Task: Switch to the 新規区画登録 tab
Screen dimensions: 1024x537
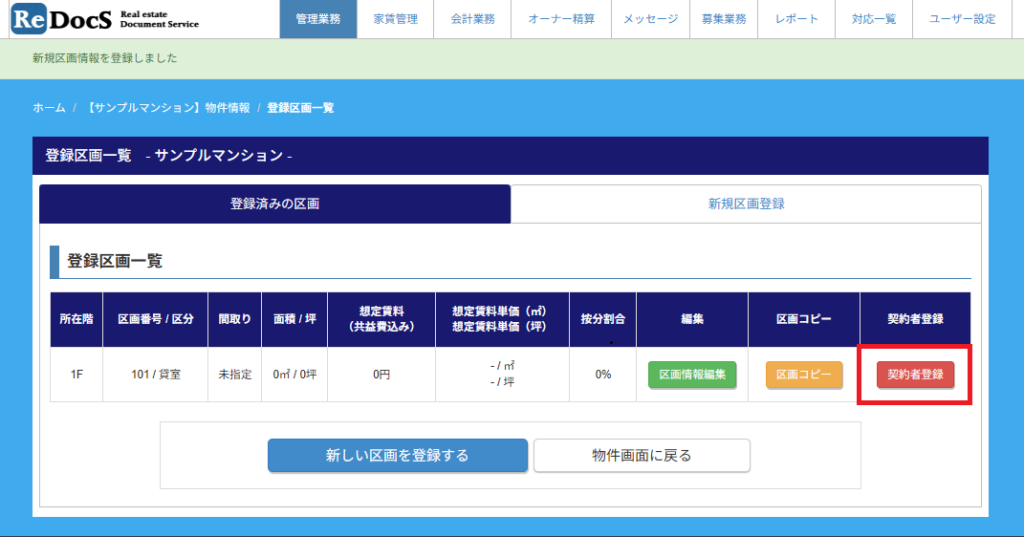Action: click(746, 204)
